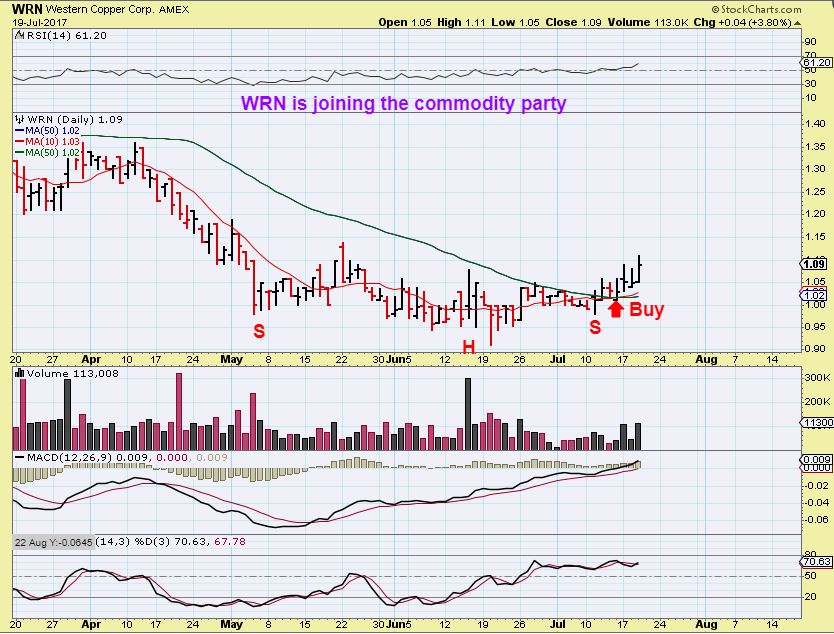Click the RSI(14) indicator icon

(x=20, y=36)
